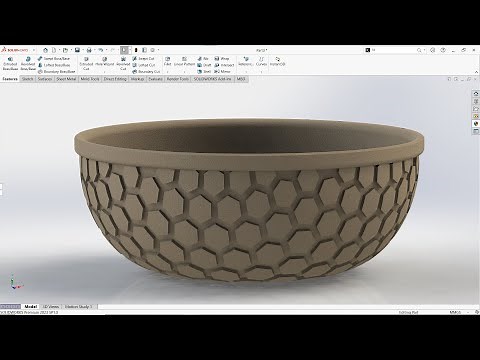Open the SOLIDWORKS logo menu
This screenshot has height=360, width=480.
coord(15,50)
